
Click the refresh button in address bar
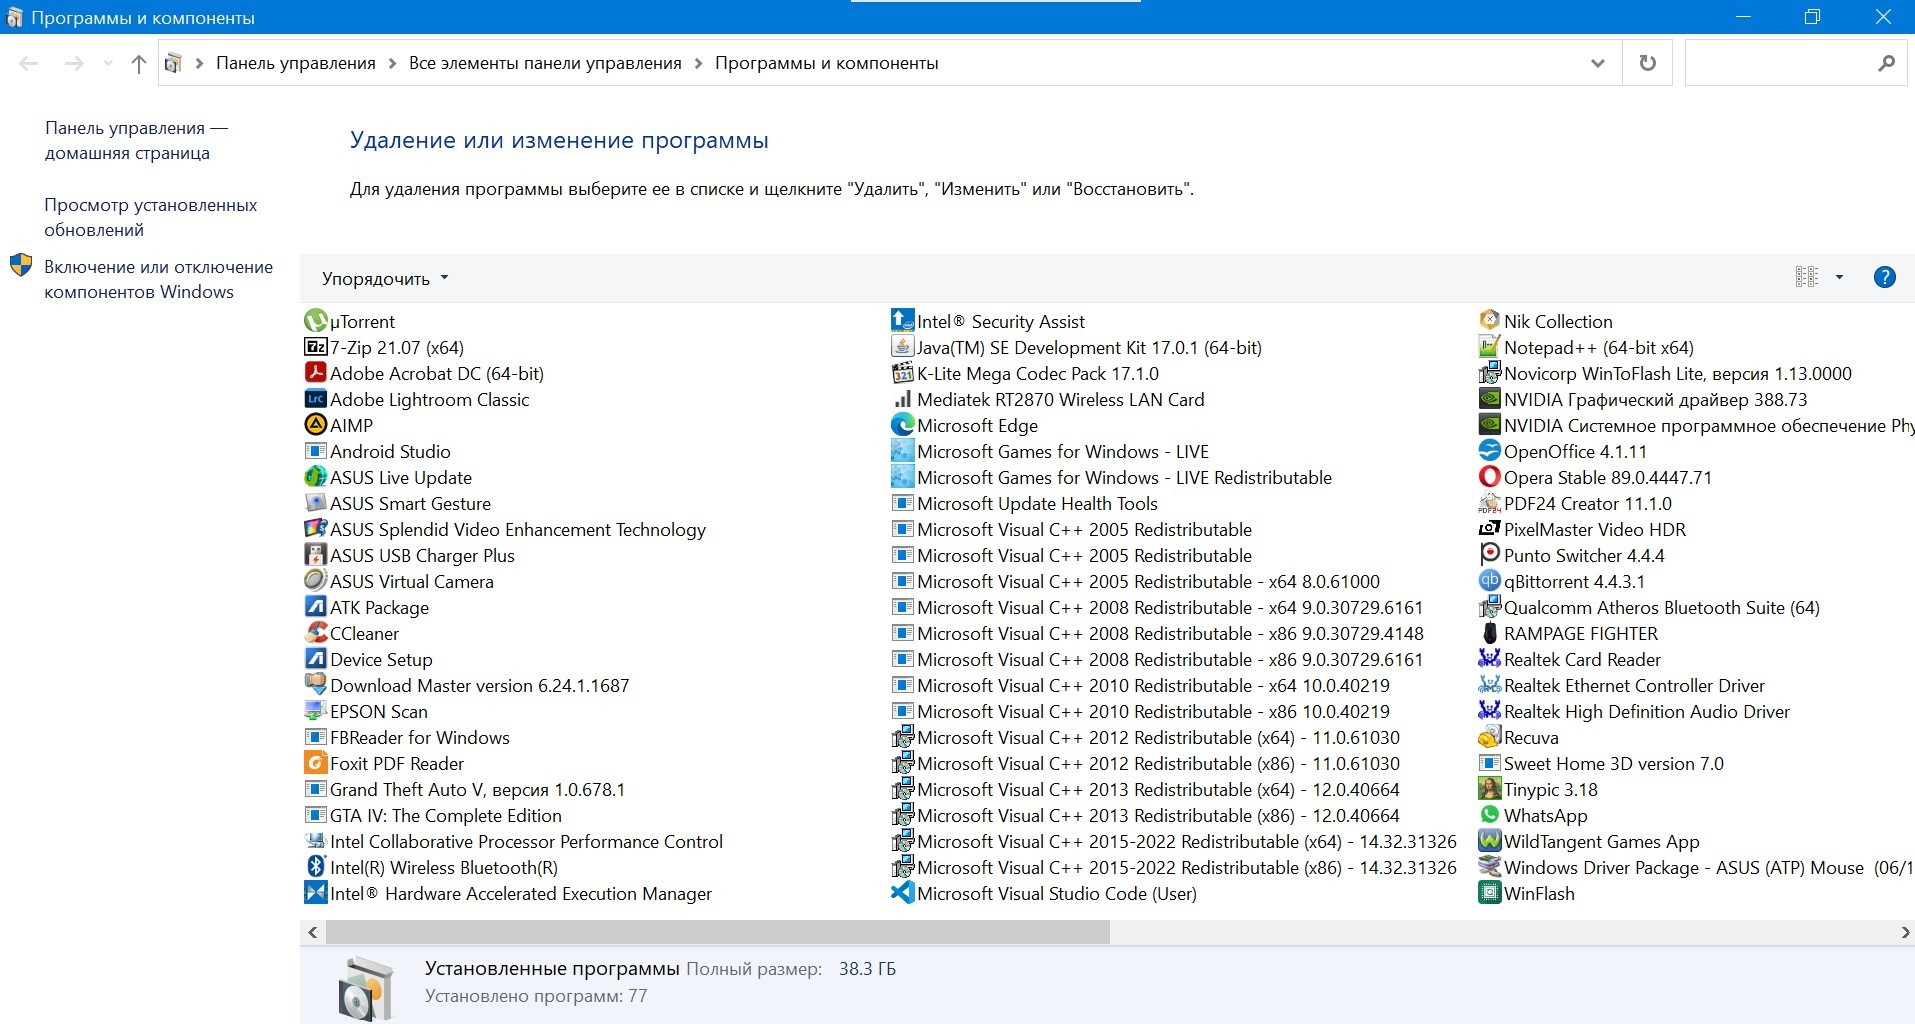coord(1647,63)
